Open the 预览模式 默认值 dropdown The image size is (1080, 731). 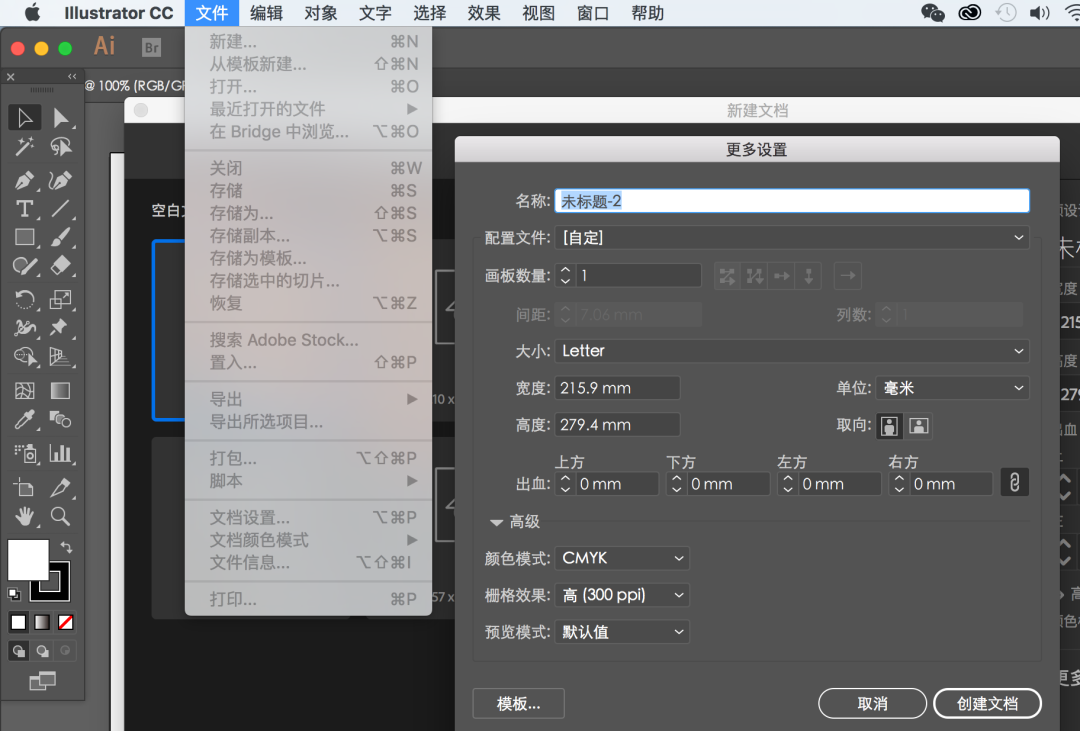tap(622, 632)
